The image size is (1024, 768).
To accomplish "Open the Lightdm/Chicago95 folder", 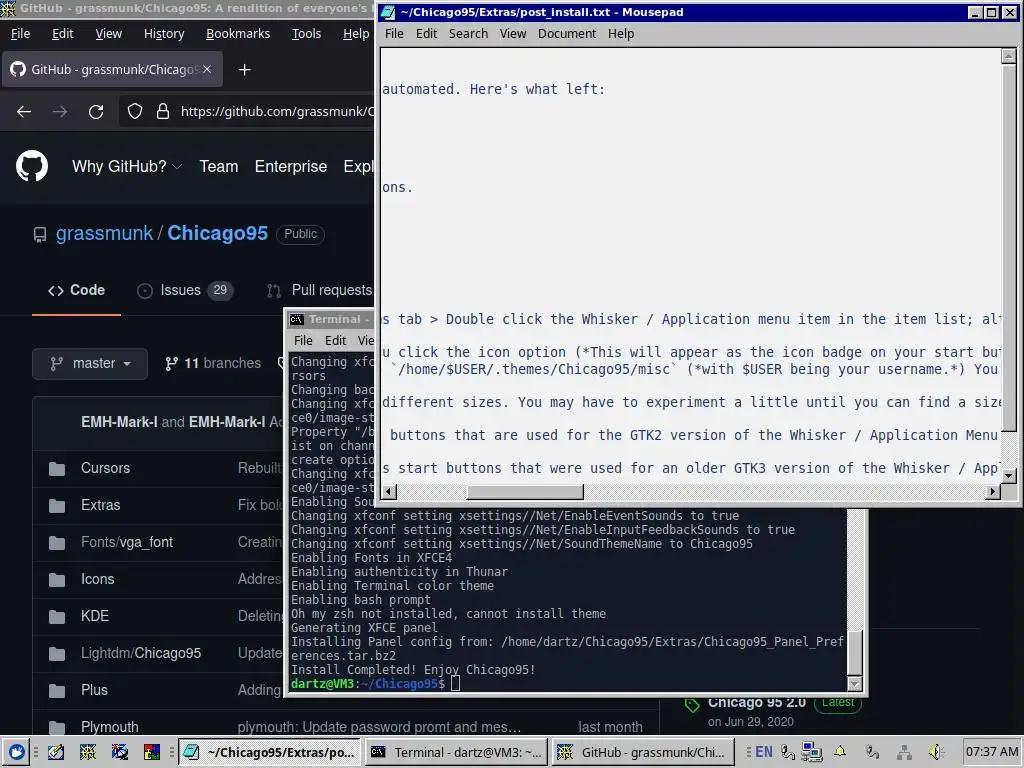I will coord(141,653).
